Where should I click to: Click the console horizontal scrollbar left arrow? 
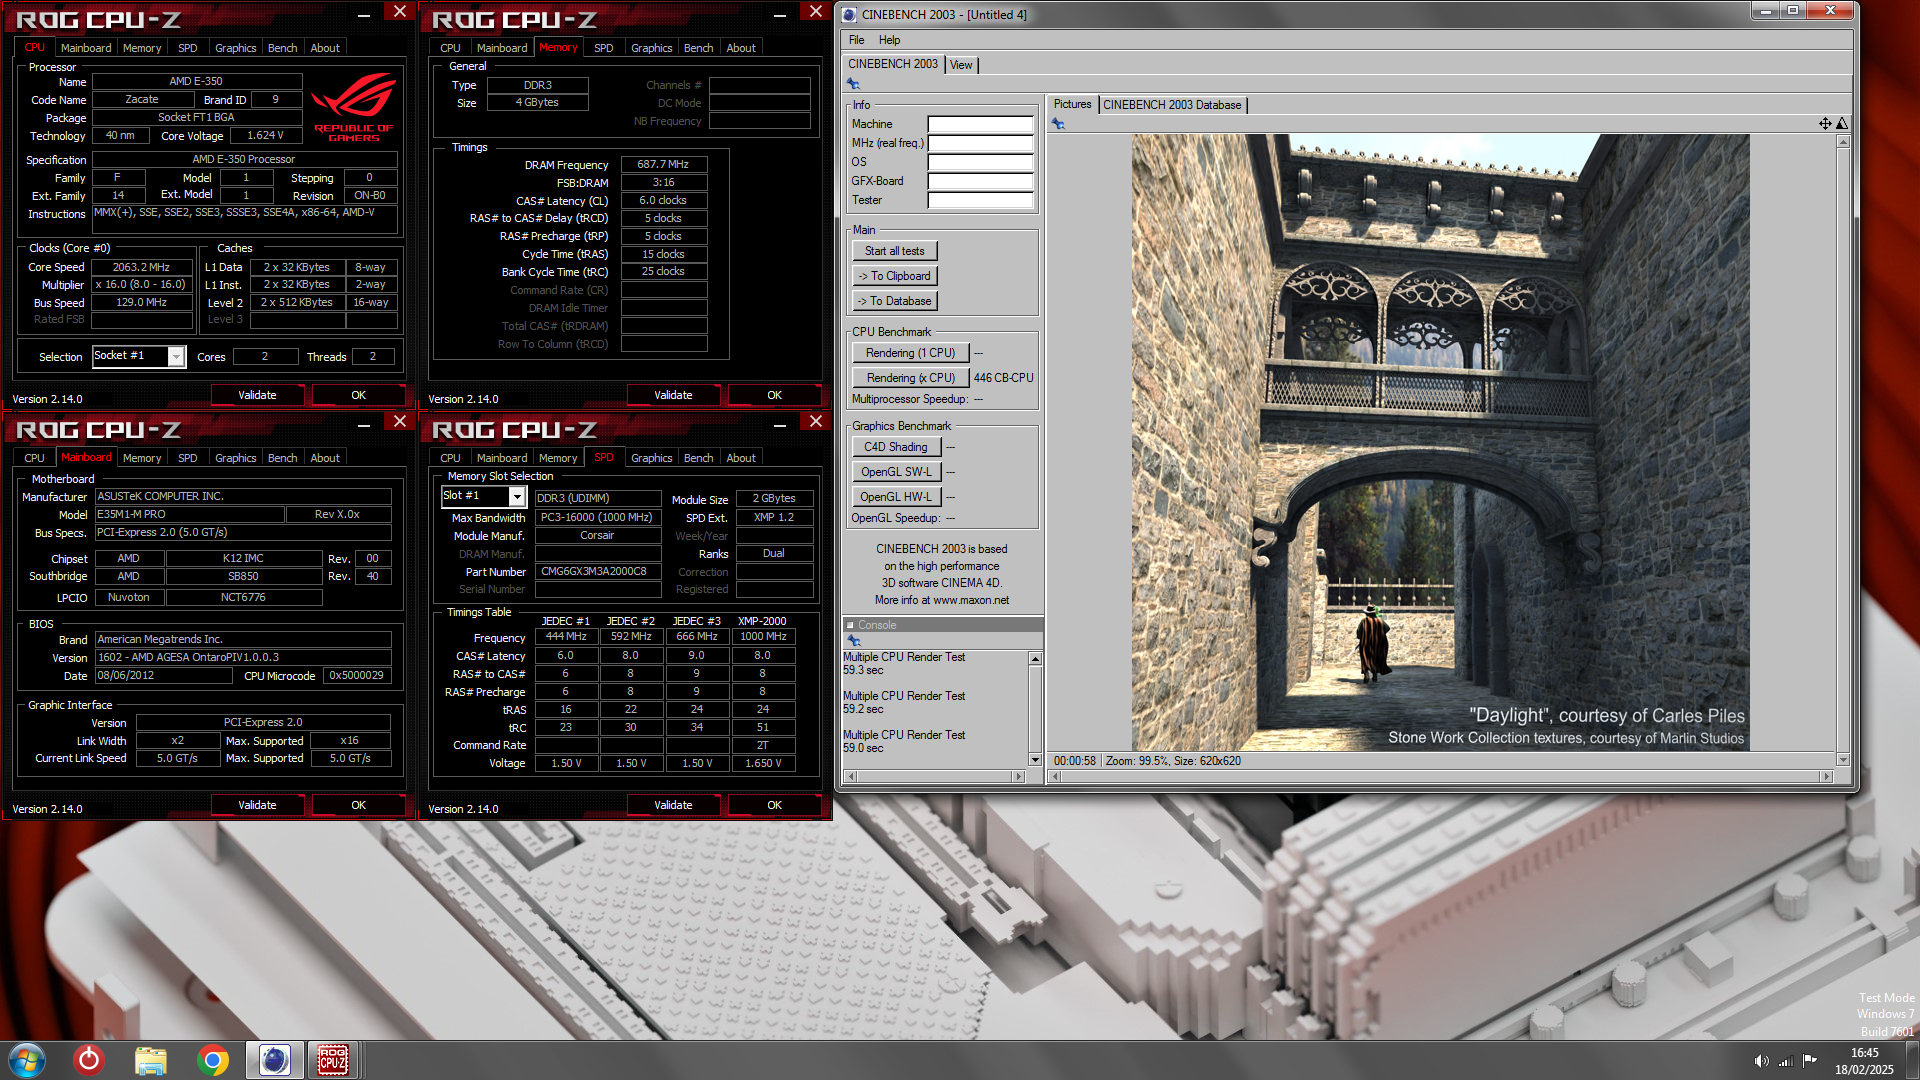coord(851,776)
